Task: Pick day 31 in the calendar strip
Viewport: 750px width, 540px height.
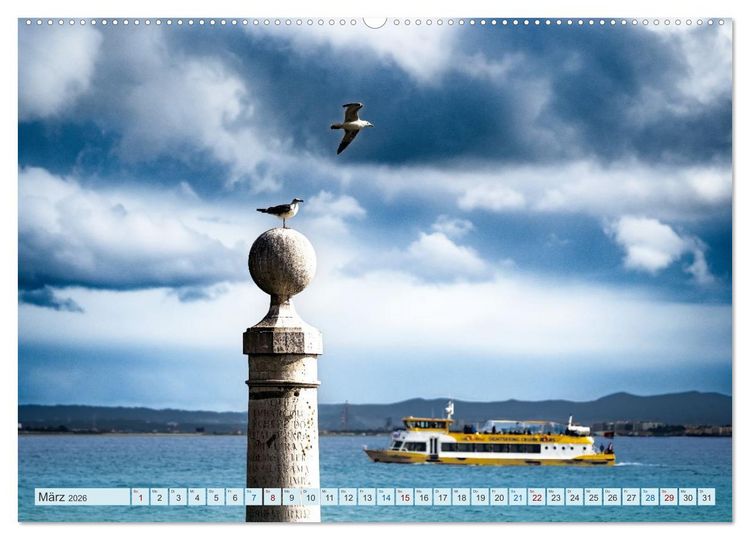Action: pos(707,497)
